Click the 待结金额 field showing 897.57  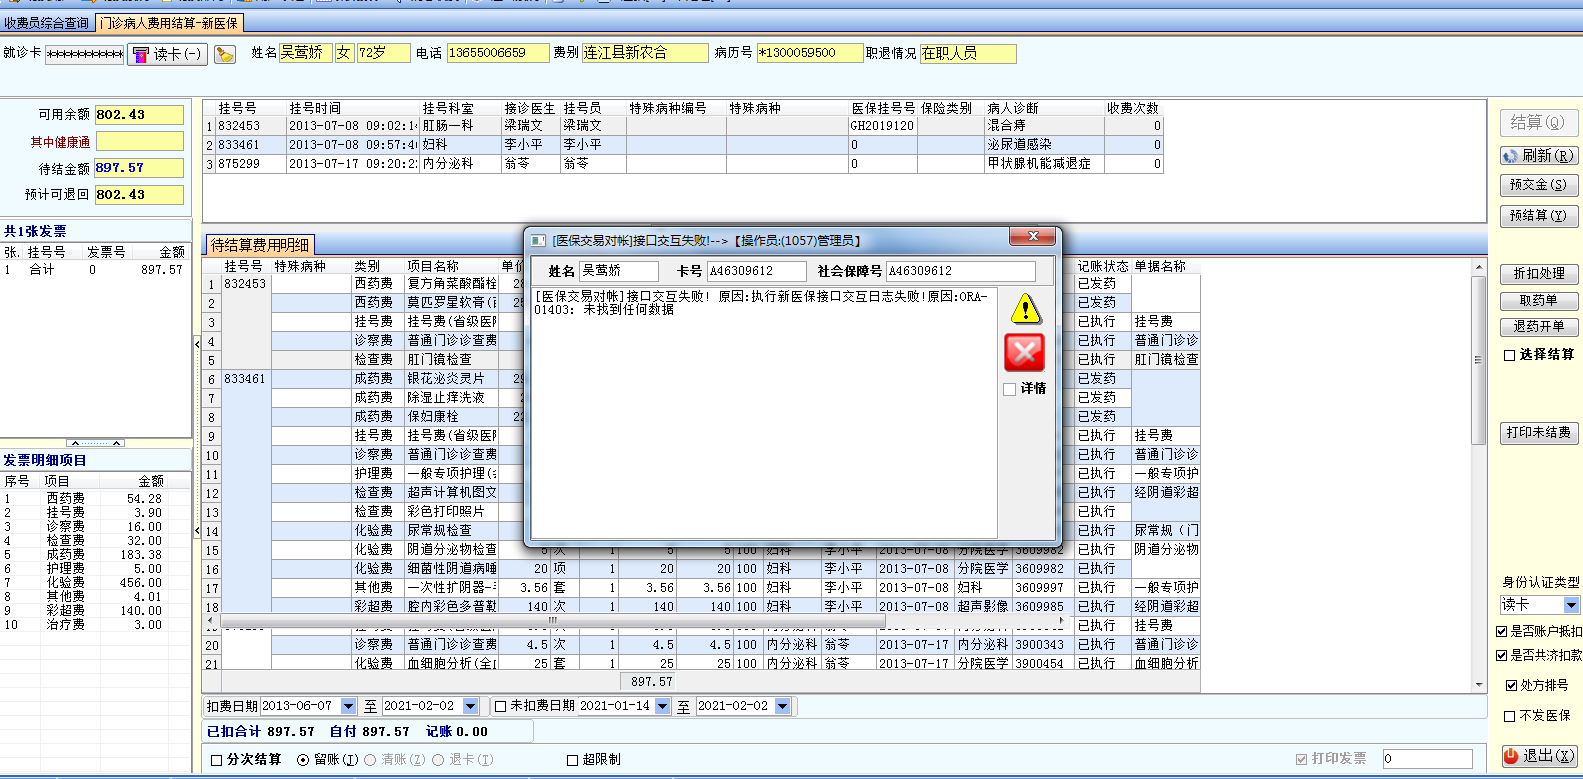pos(139,168)
